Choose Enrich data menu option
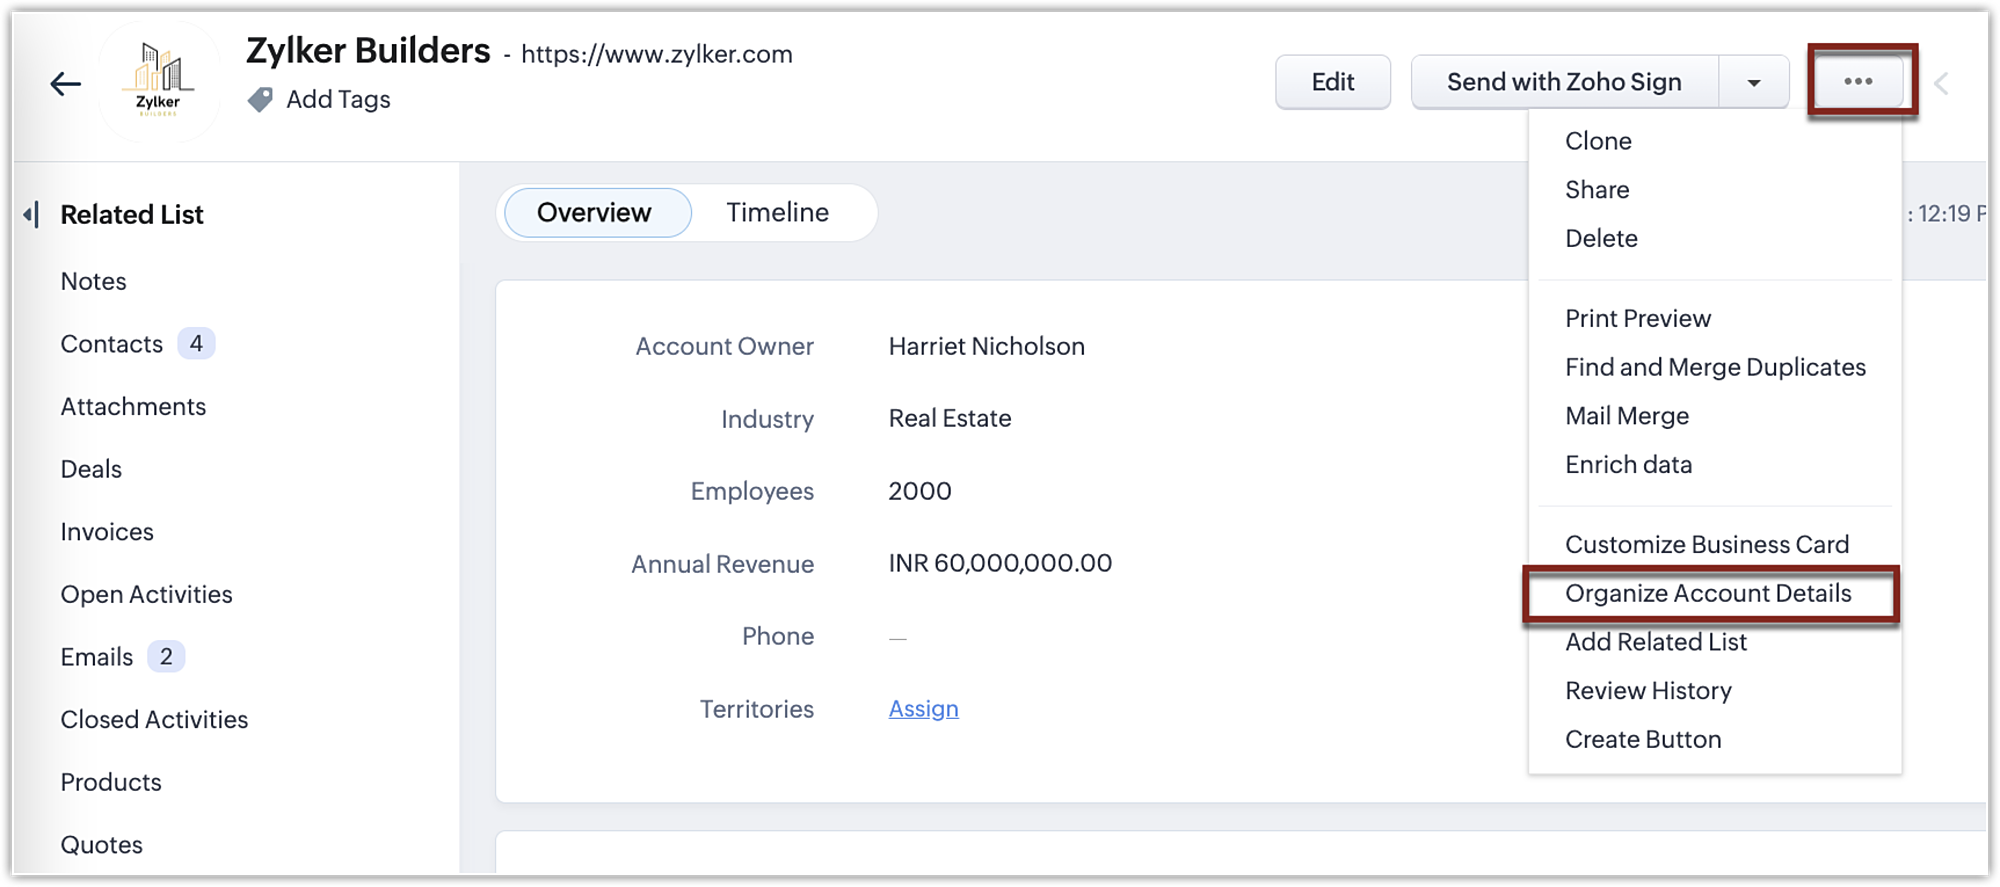Screen dimensions: 2000x887 pyautogui.click(x=1628, y=465)
